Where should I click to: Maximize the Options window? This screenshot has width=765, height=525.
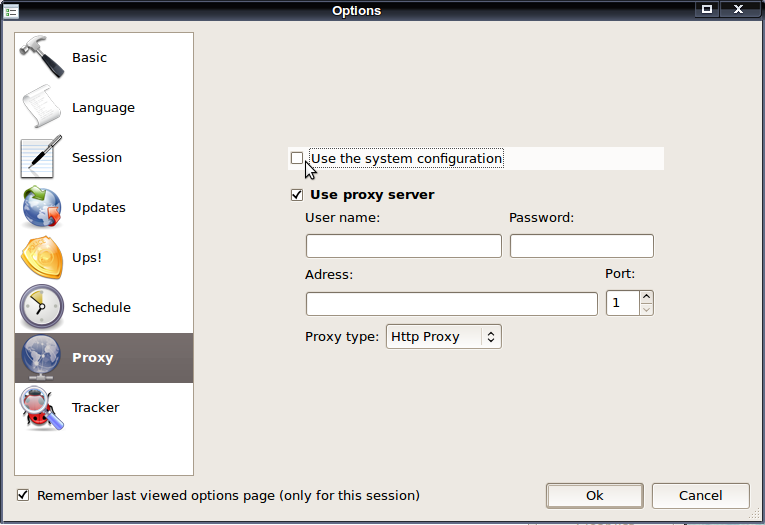tap(707, 9)
